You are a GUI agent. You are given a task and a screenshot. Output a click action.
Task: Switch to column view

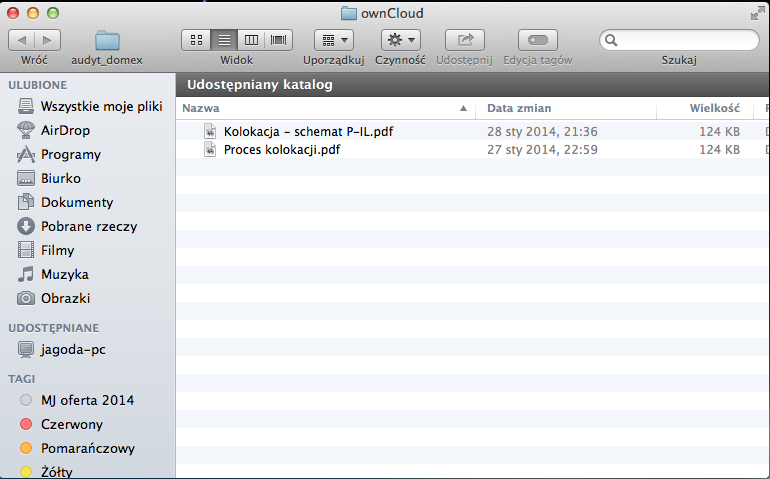coord(251,40)
